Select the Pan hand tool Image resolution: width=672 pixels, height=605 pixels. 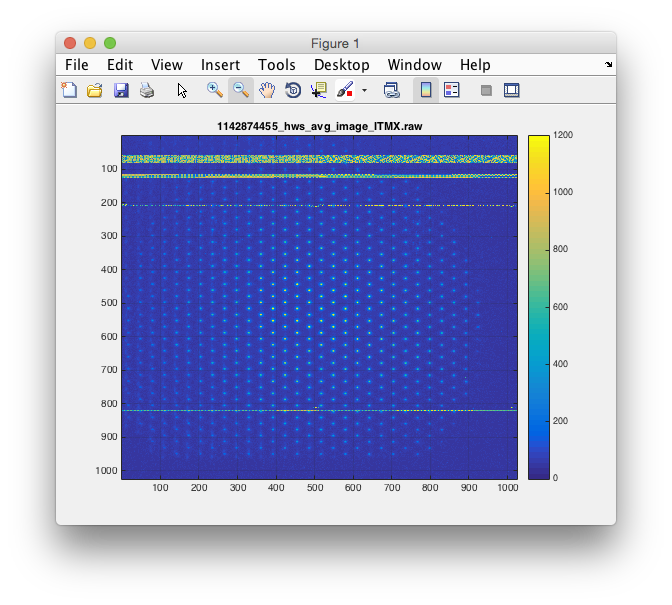[x=267, y=90]
